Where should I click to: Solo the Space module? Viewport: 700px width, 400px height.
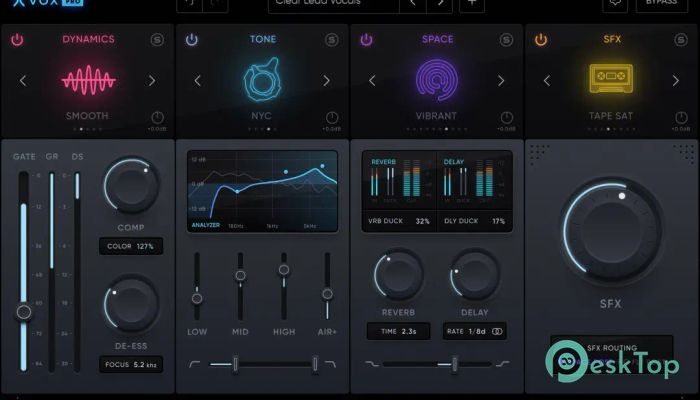pos(506,40)
